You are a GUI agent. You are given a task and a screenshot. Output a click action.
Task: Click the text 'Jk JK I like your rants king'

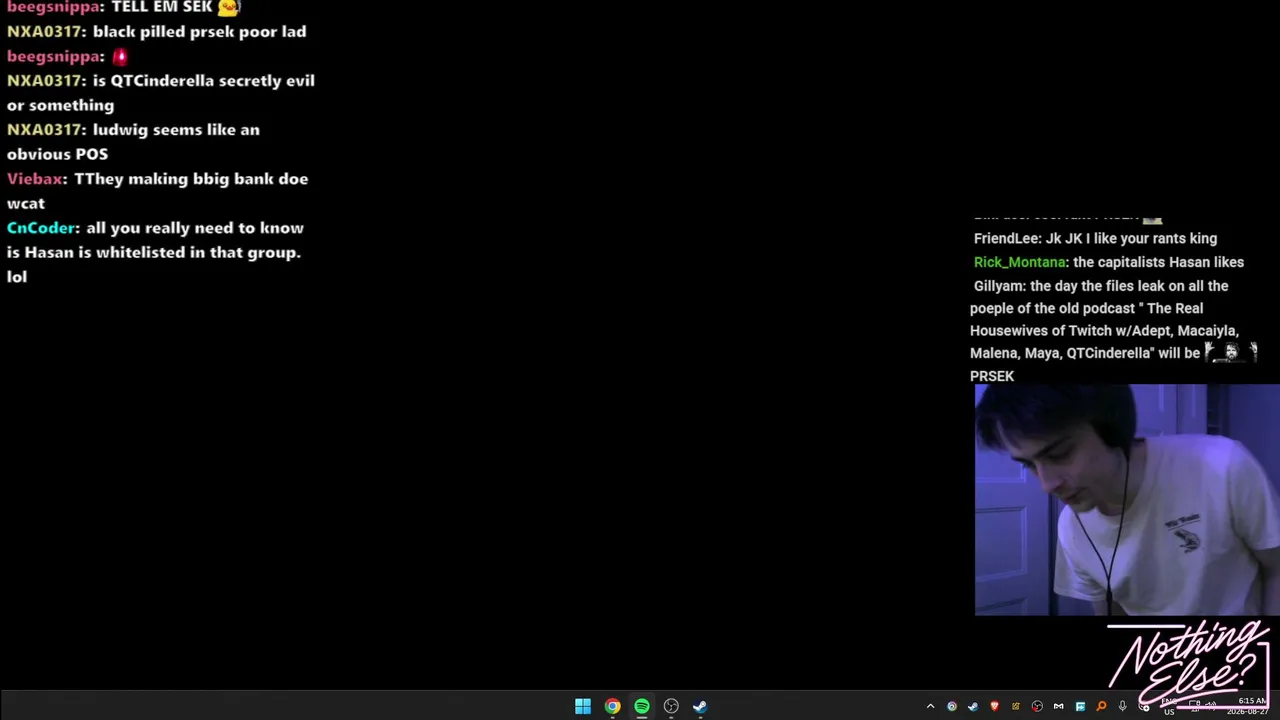click(1131, 239)
